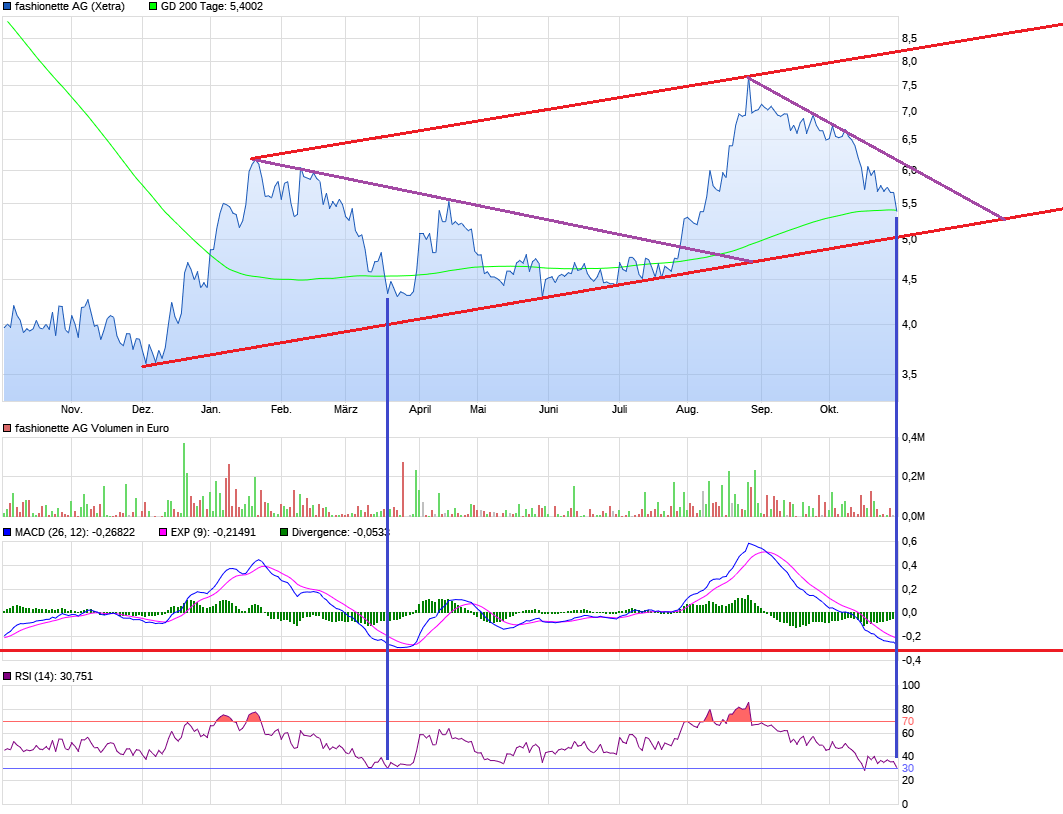Screen dimensions: 1063x814
Task: Select the Sep. month label on time axis
Action: click(762, 409)
